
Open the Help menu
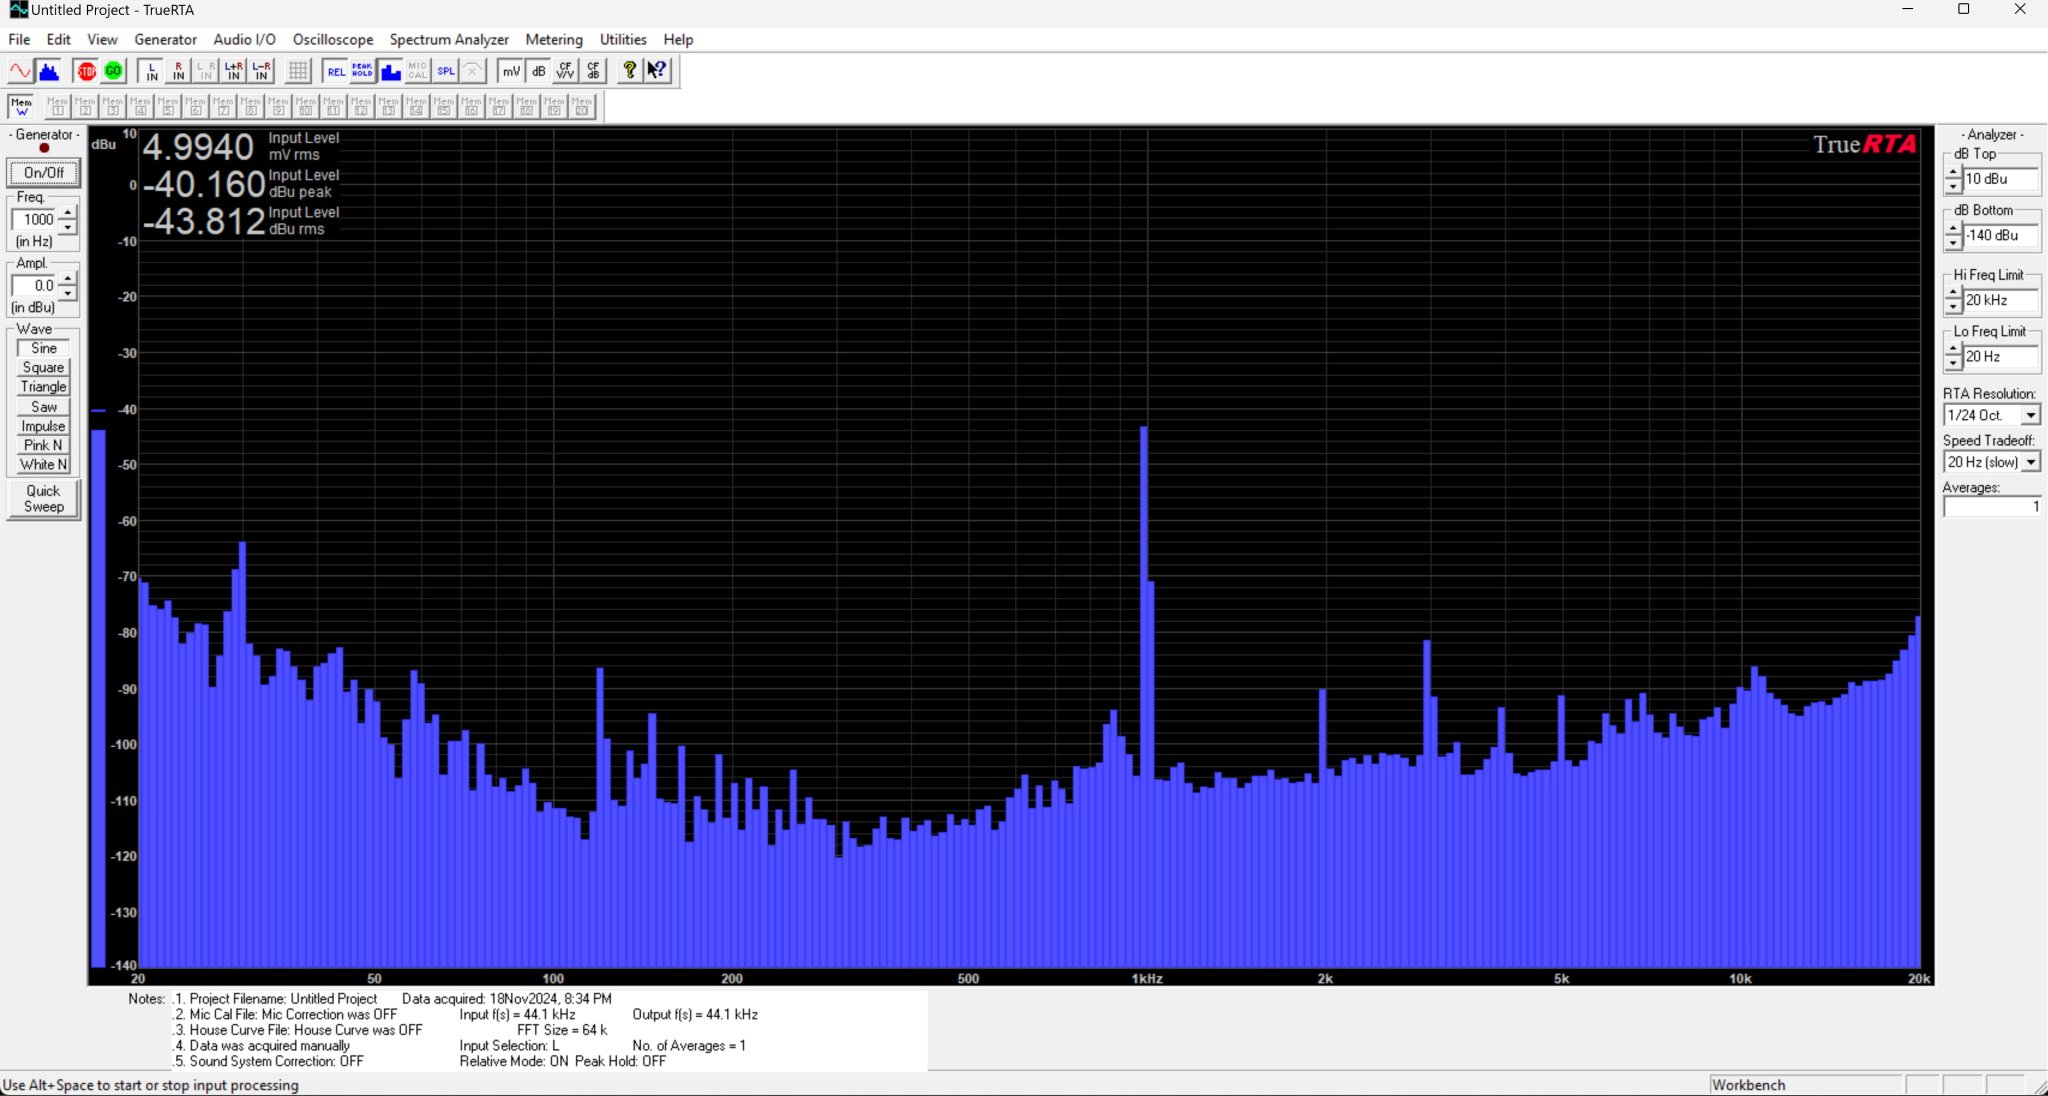pyautogui.click(x=678, y=39)
